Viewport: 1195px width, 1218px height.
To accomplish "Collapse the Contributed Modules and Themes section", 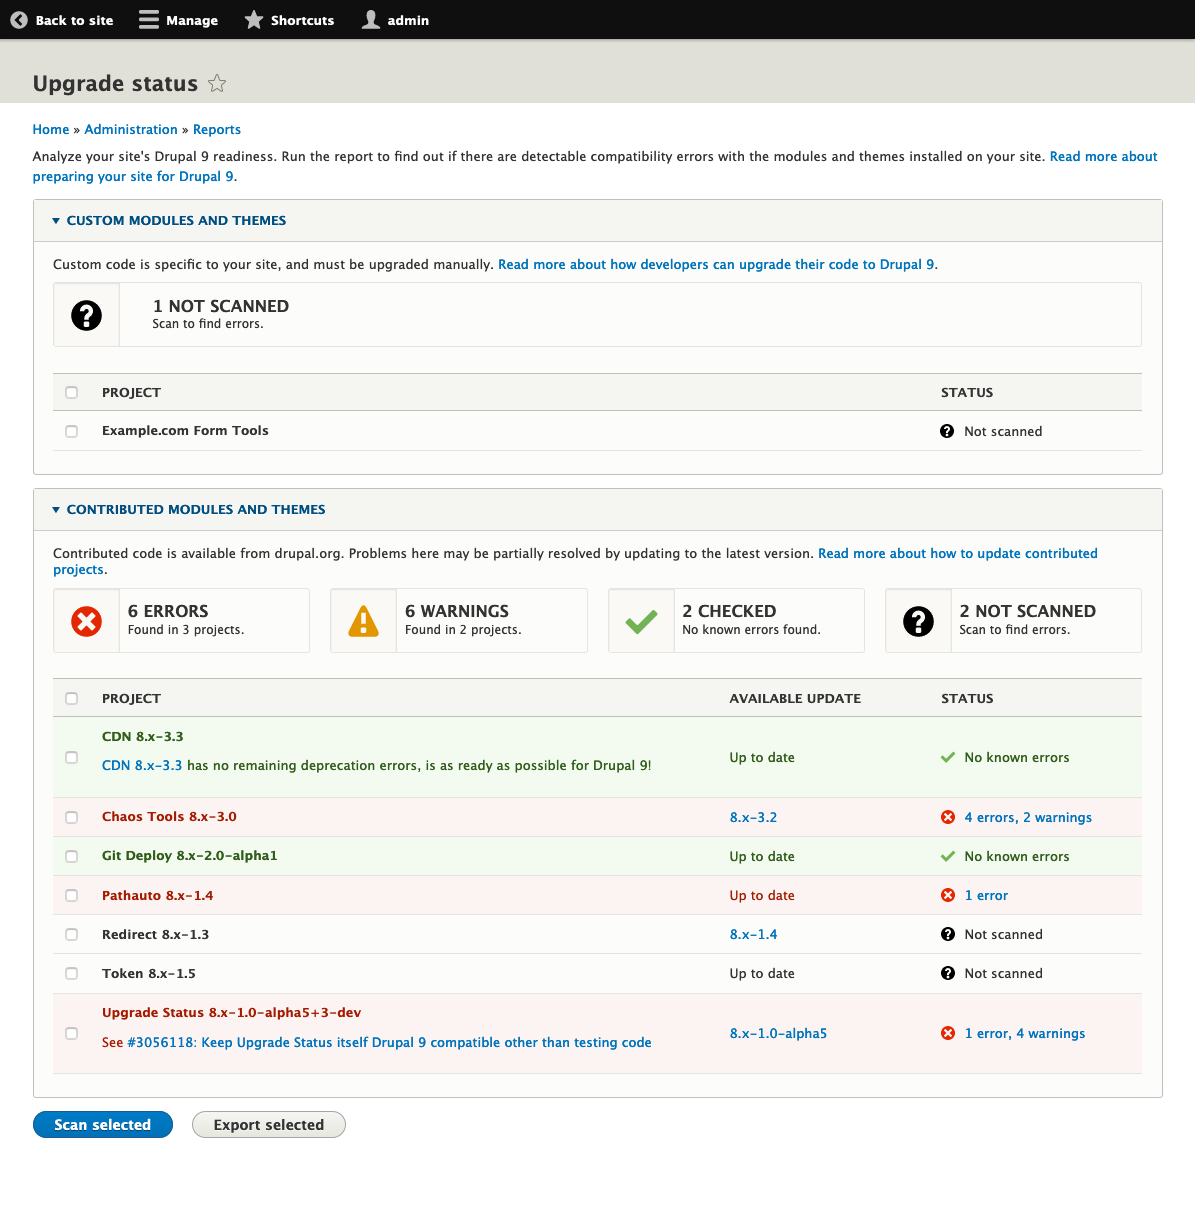I will tap(56, 509).
